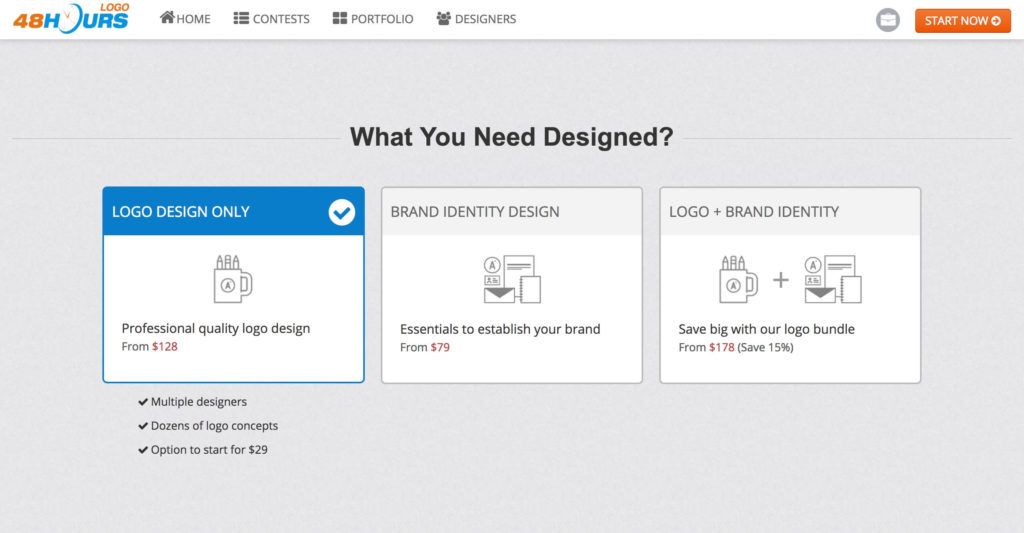Screen dimensions: 1024x533
Task: Click the briefcase icon in header
Action: click(887, 20)
